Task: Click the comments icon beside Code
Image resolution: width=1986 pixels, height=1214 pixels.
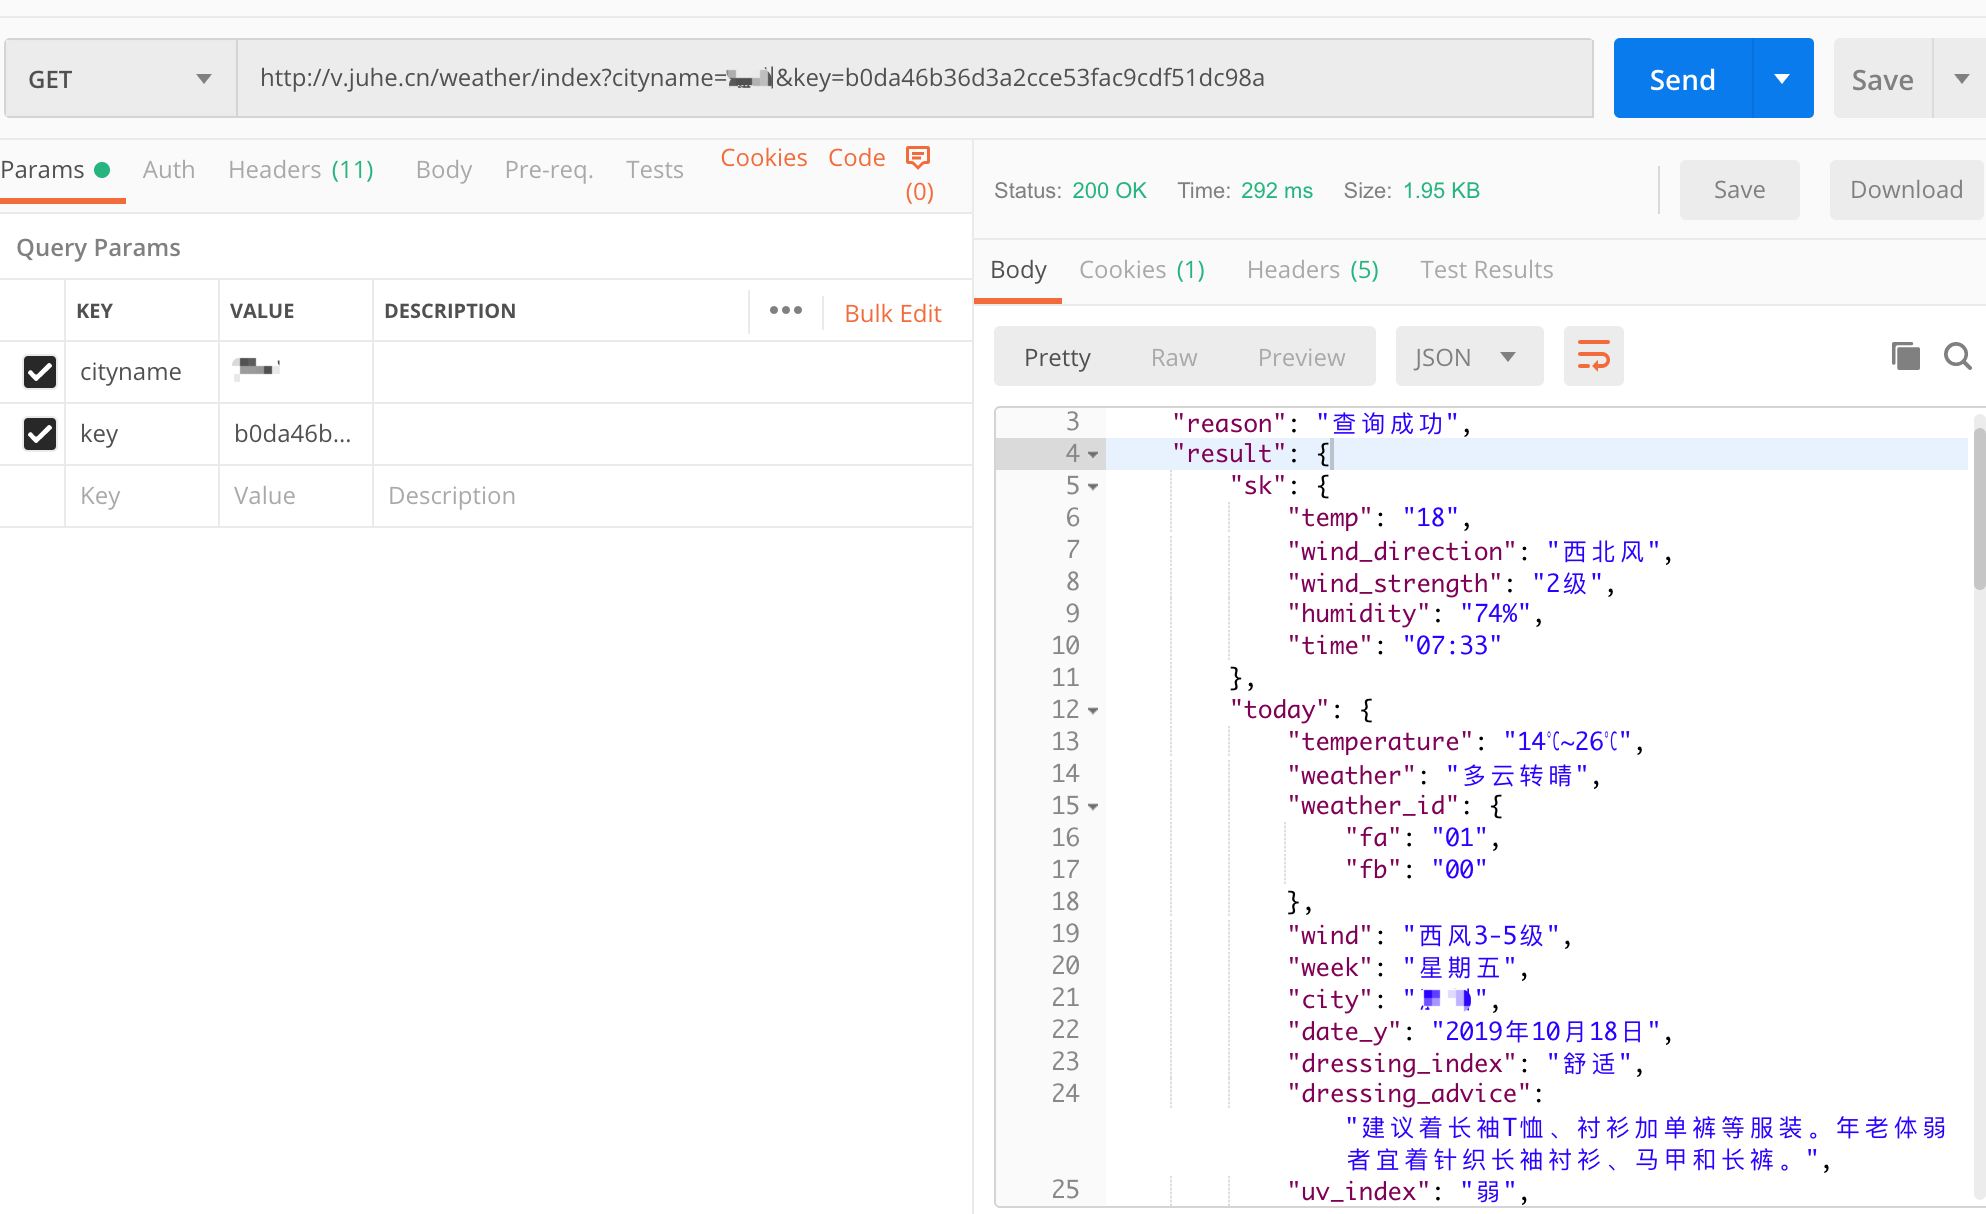Action: [917, 158]
